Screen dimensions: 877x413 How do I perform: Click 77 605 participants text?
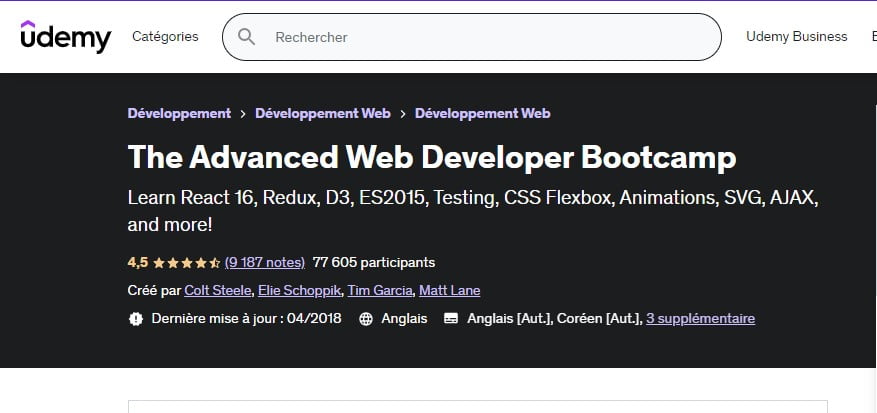pos(374,262)
